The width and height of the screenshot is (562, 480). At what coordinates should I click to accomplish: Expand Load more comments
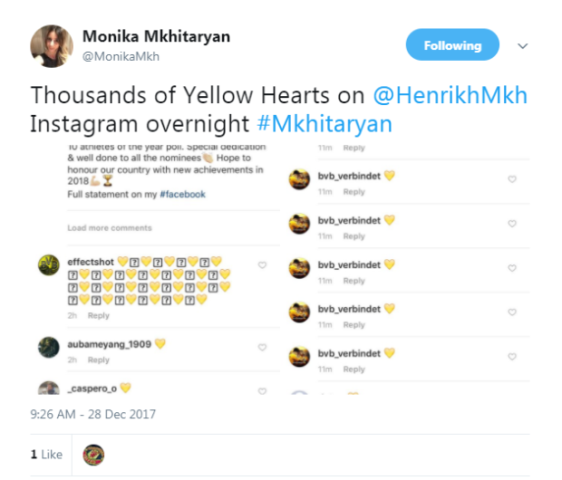point(110,228)
